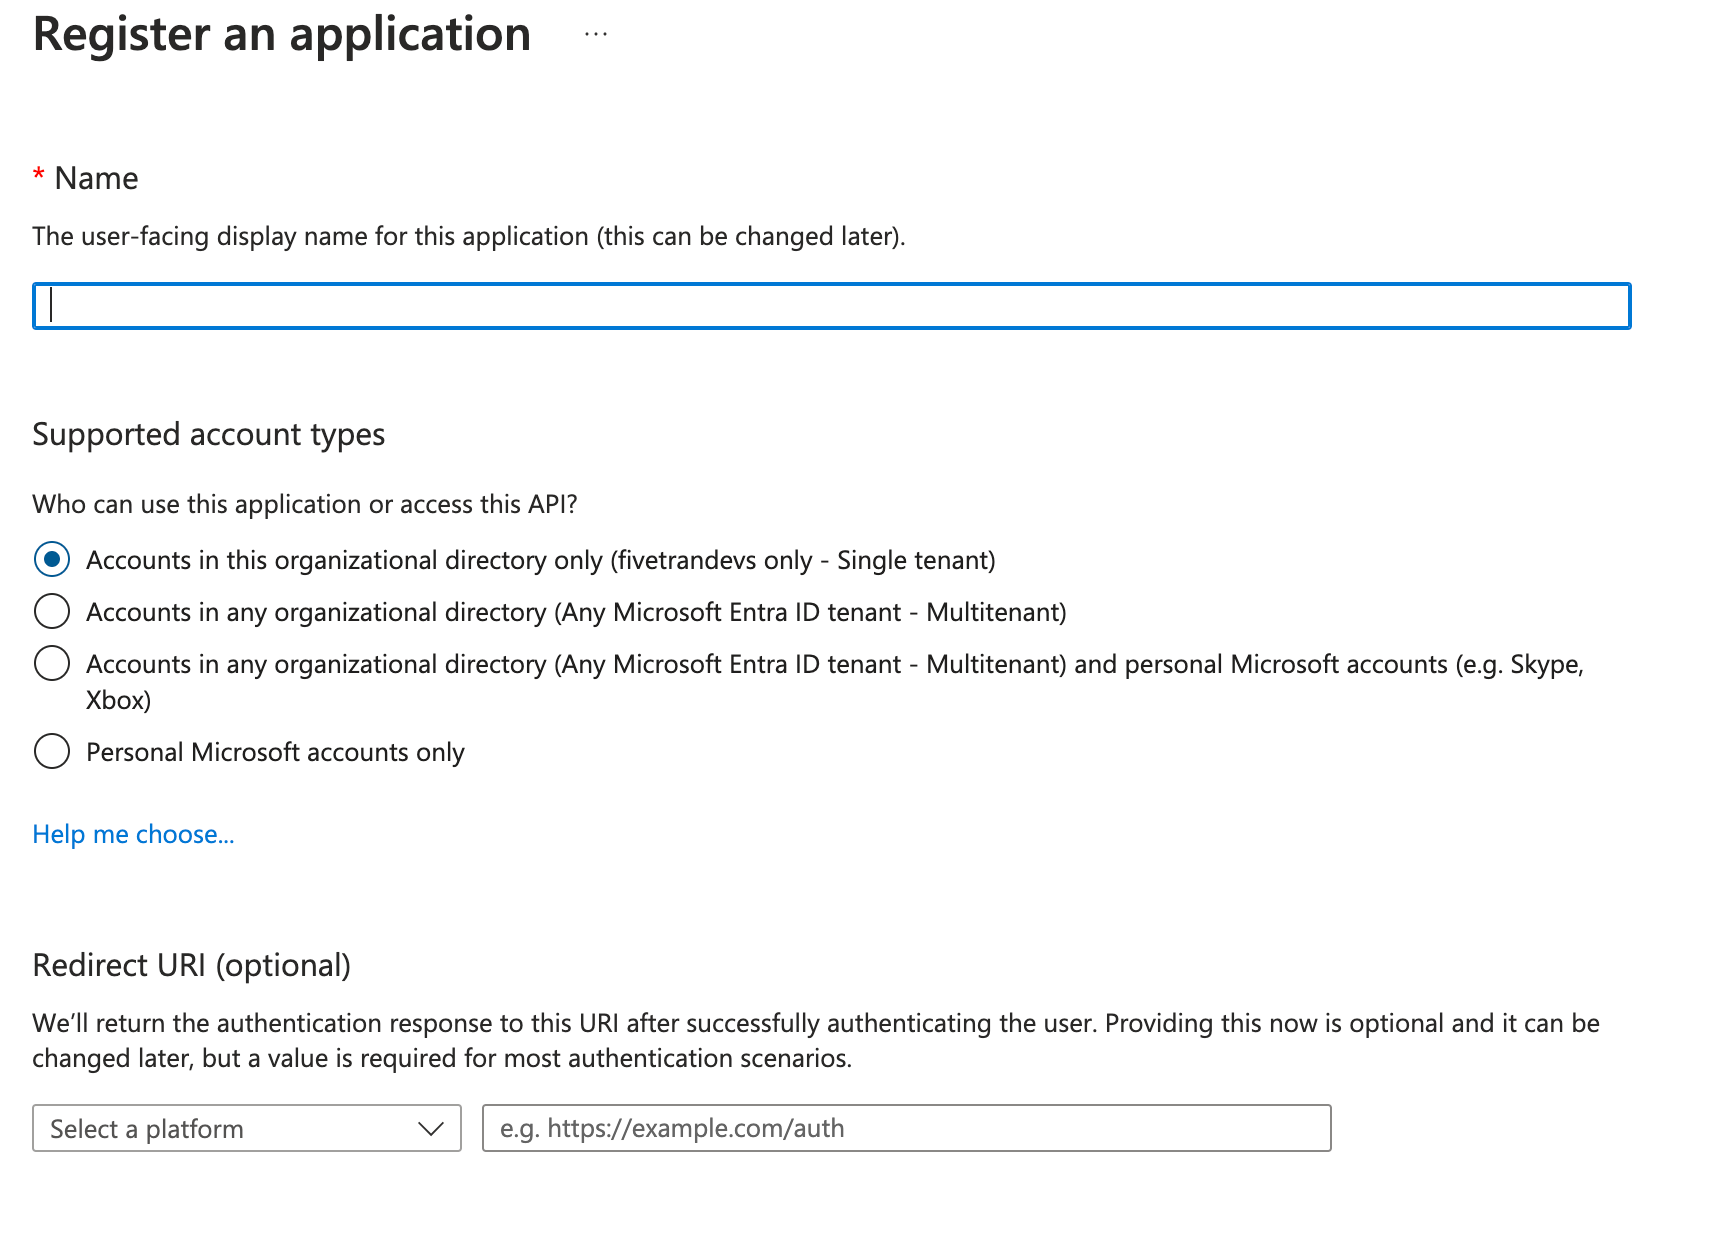Open the more options ellipsis beside the title

[596, 34]
